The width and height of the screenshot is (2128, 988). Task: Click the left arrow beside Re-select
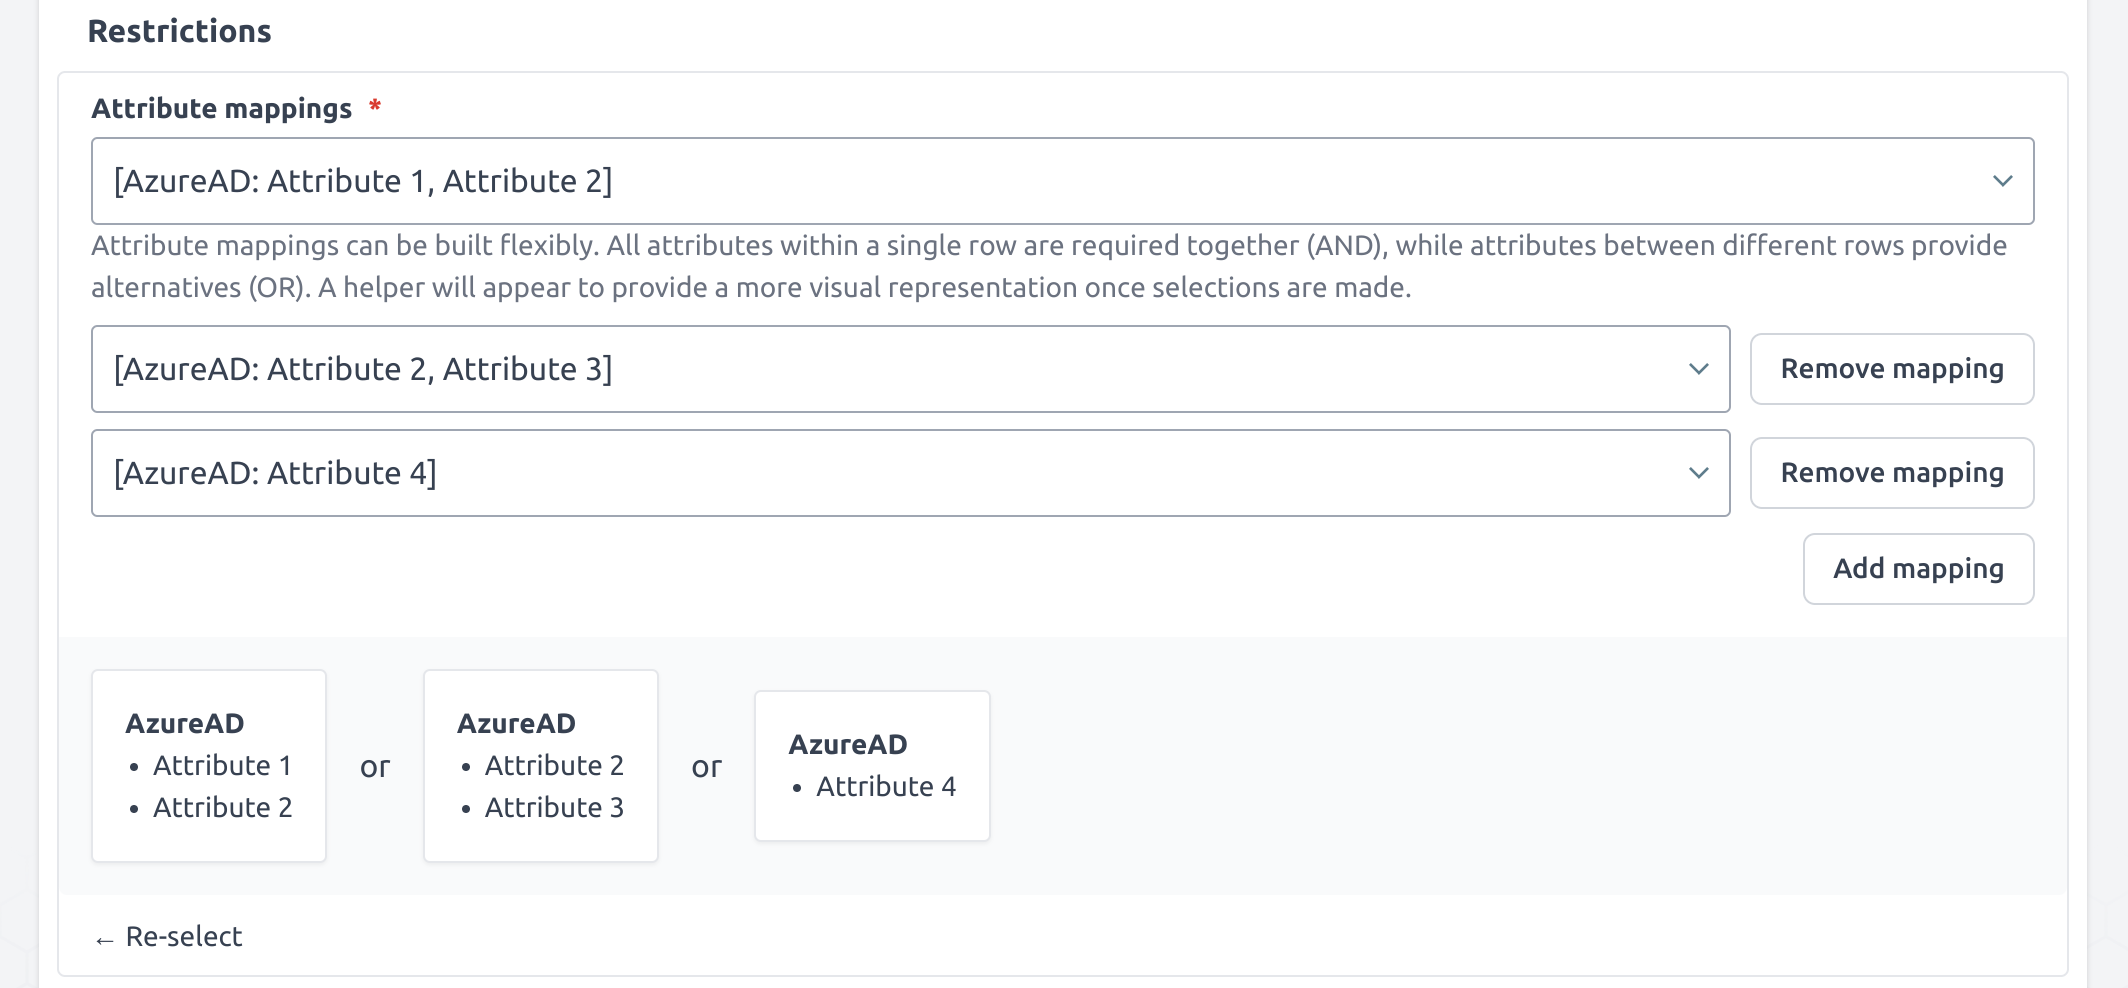tap(104, 940)
